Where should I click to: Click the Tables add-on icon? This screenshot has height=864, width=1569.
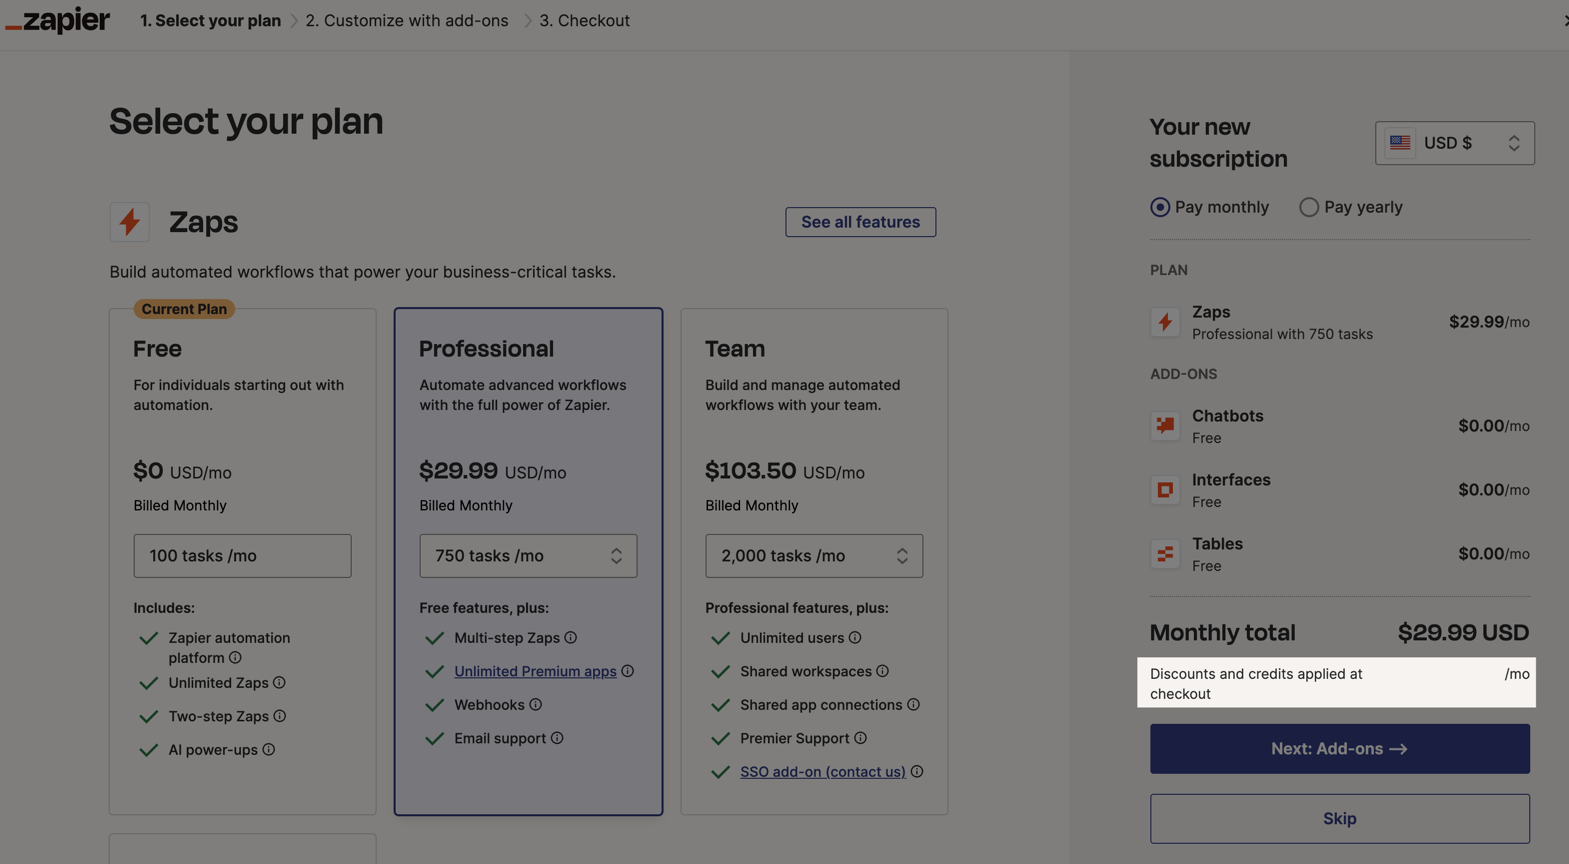(1165, 554)
